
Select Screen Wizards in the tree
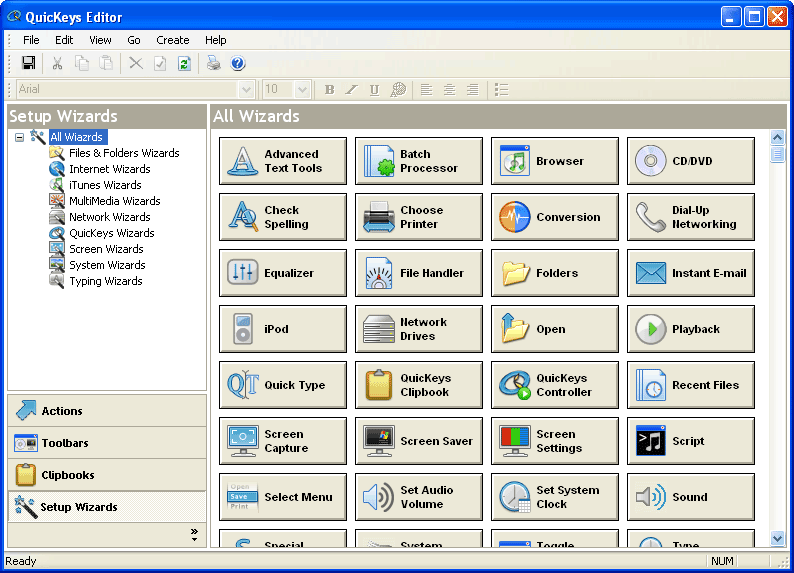point(106,249)
